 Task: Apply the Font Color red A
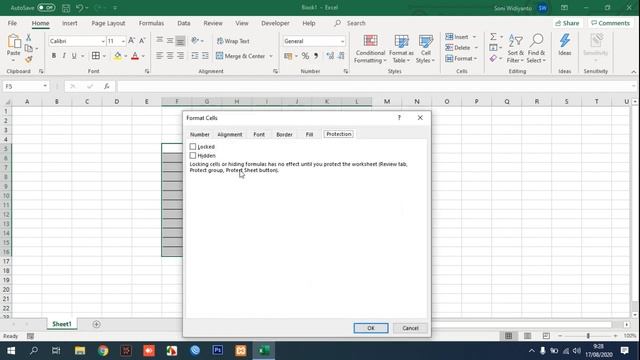click(135, 56)
